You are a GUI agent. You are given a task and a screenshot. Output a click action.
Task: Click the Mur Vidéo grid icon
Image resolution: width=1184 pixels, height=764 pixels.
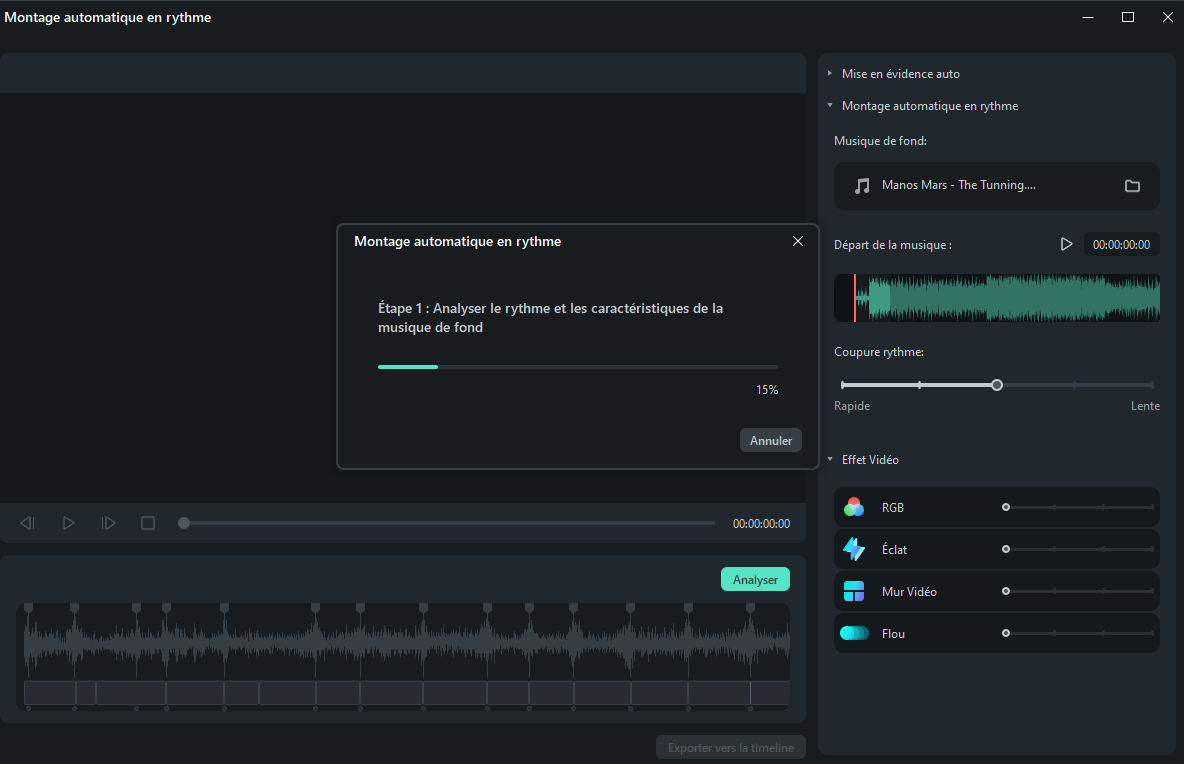pyautogui.click(x=854, y=591)
